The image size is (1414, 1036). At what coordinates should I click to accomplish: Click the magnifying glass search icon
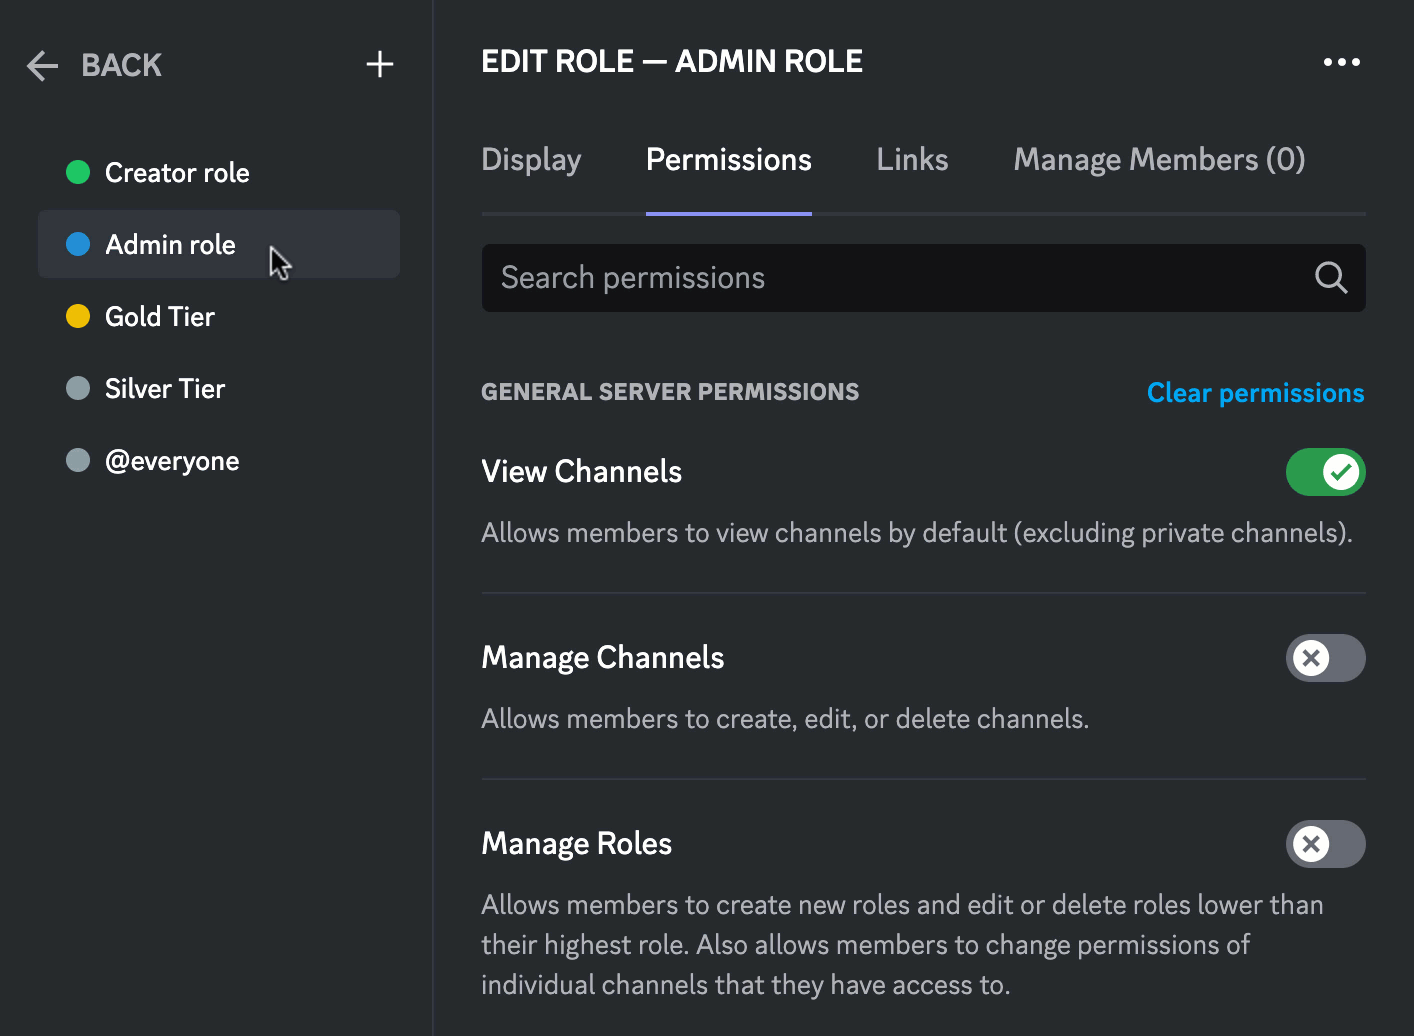point(1330,278)
